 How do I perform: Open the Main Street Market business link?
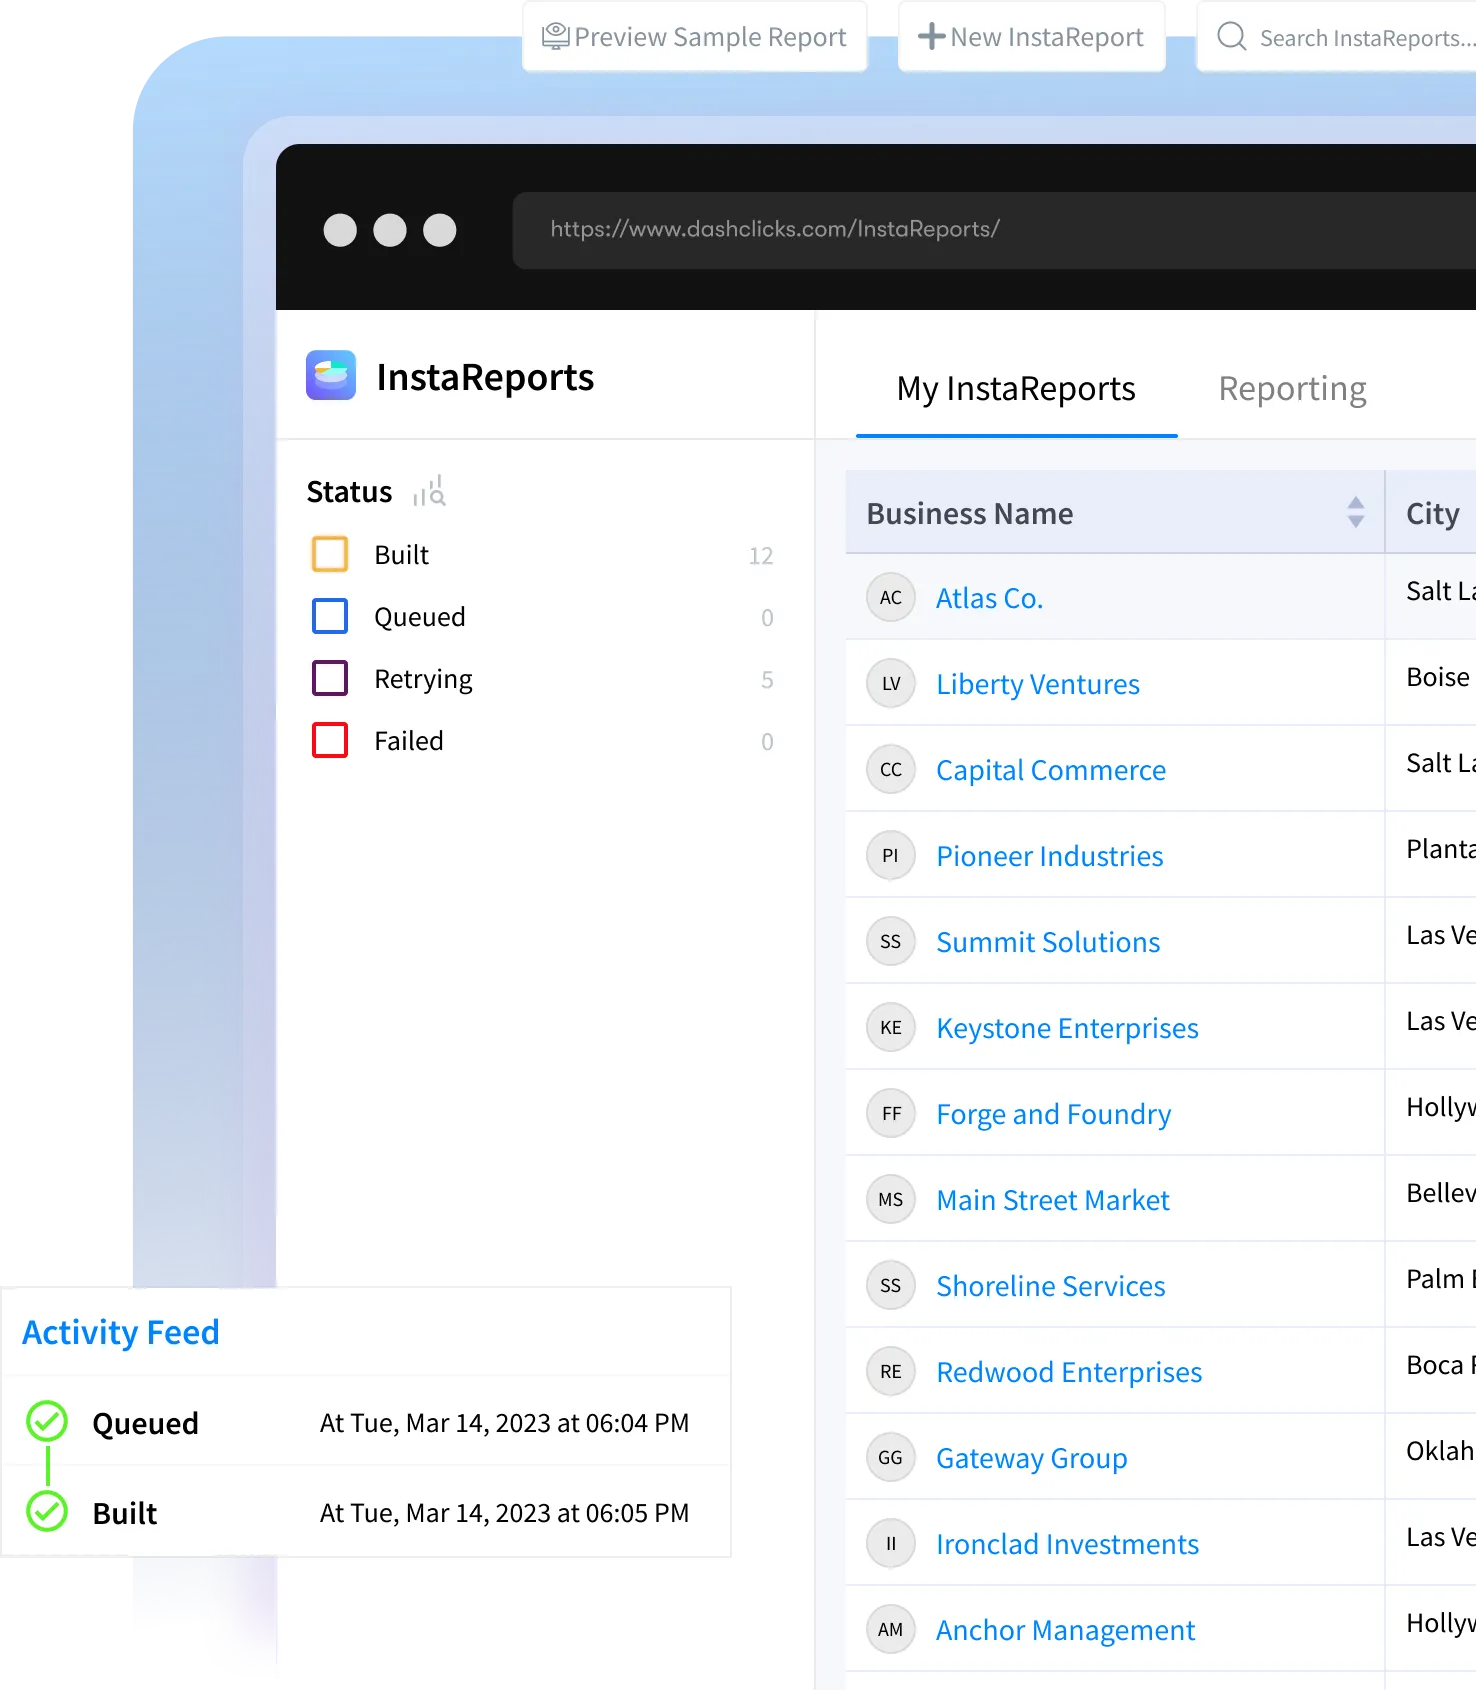point(1053,1200)
